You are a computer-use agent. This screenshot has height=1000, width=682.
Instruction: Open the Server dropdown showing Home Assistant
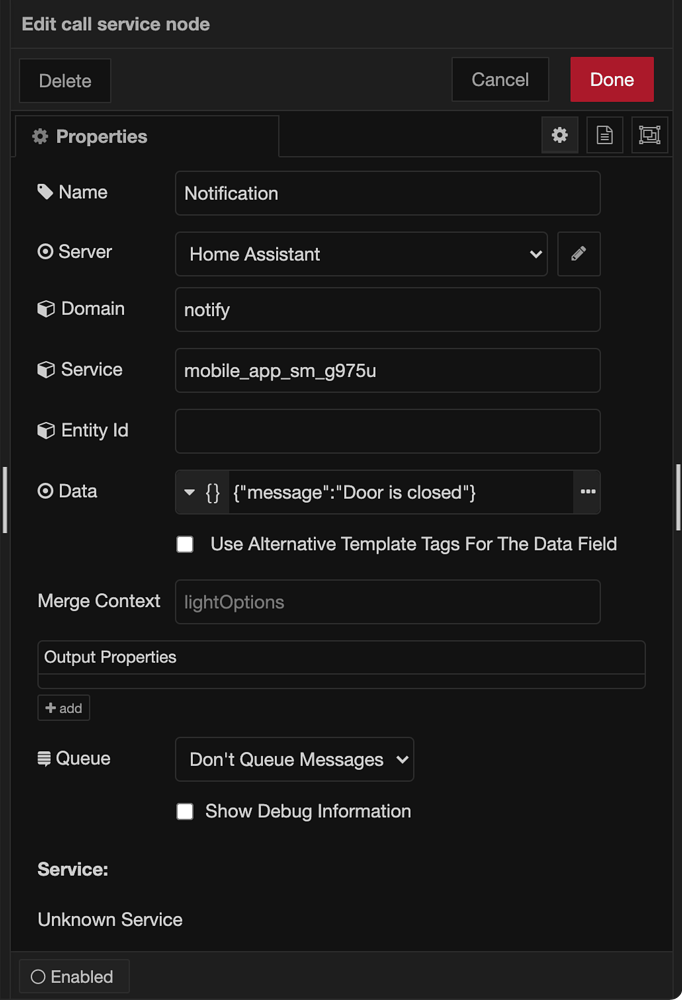[360, 254]
